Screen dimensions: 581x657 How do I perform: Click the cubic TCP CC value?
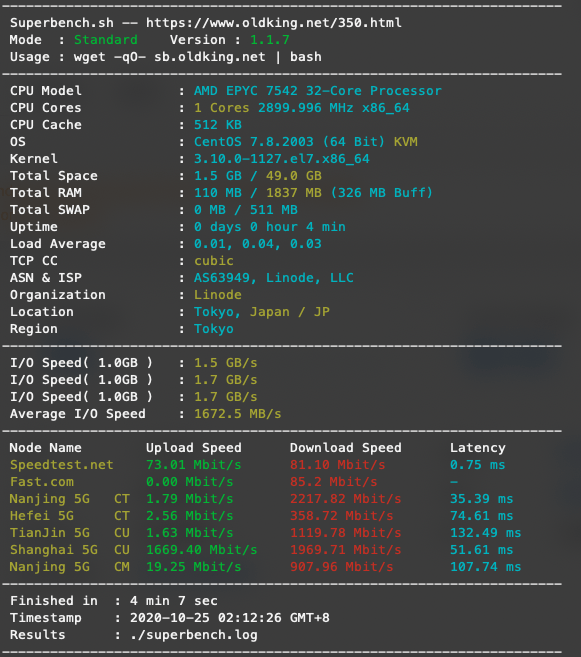coord(214,261)
